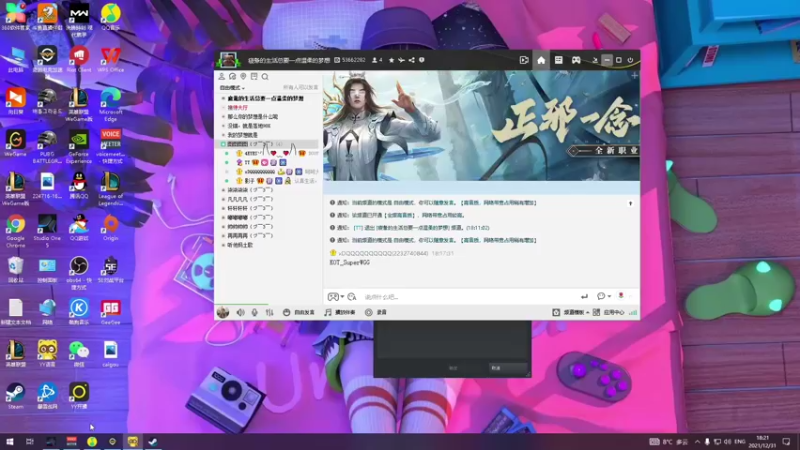Open the GeForce Experience desktop shortcut
This screenshot has width=800, height=450.
(x=79, y=147)
